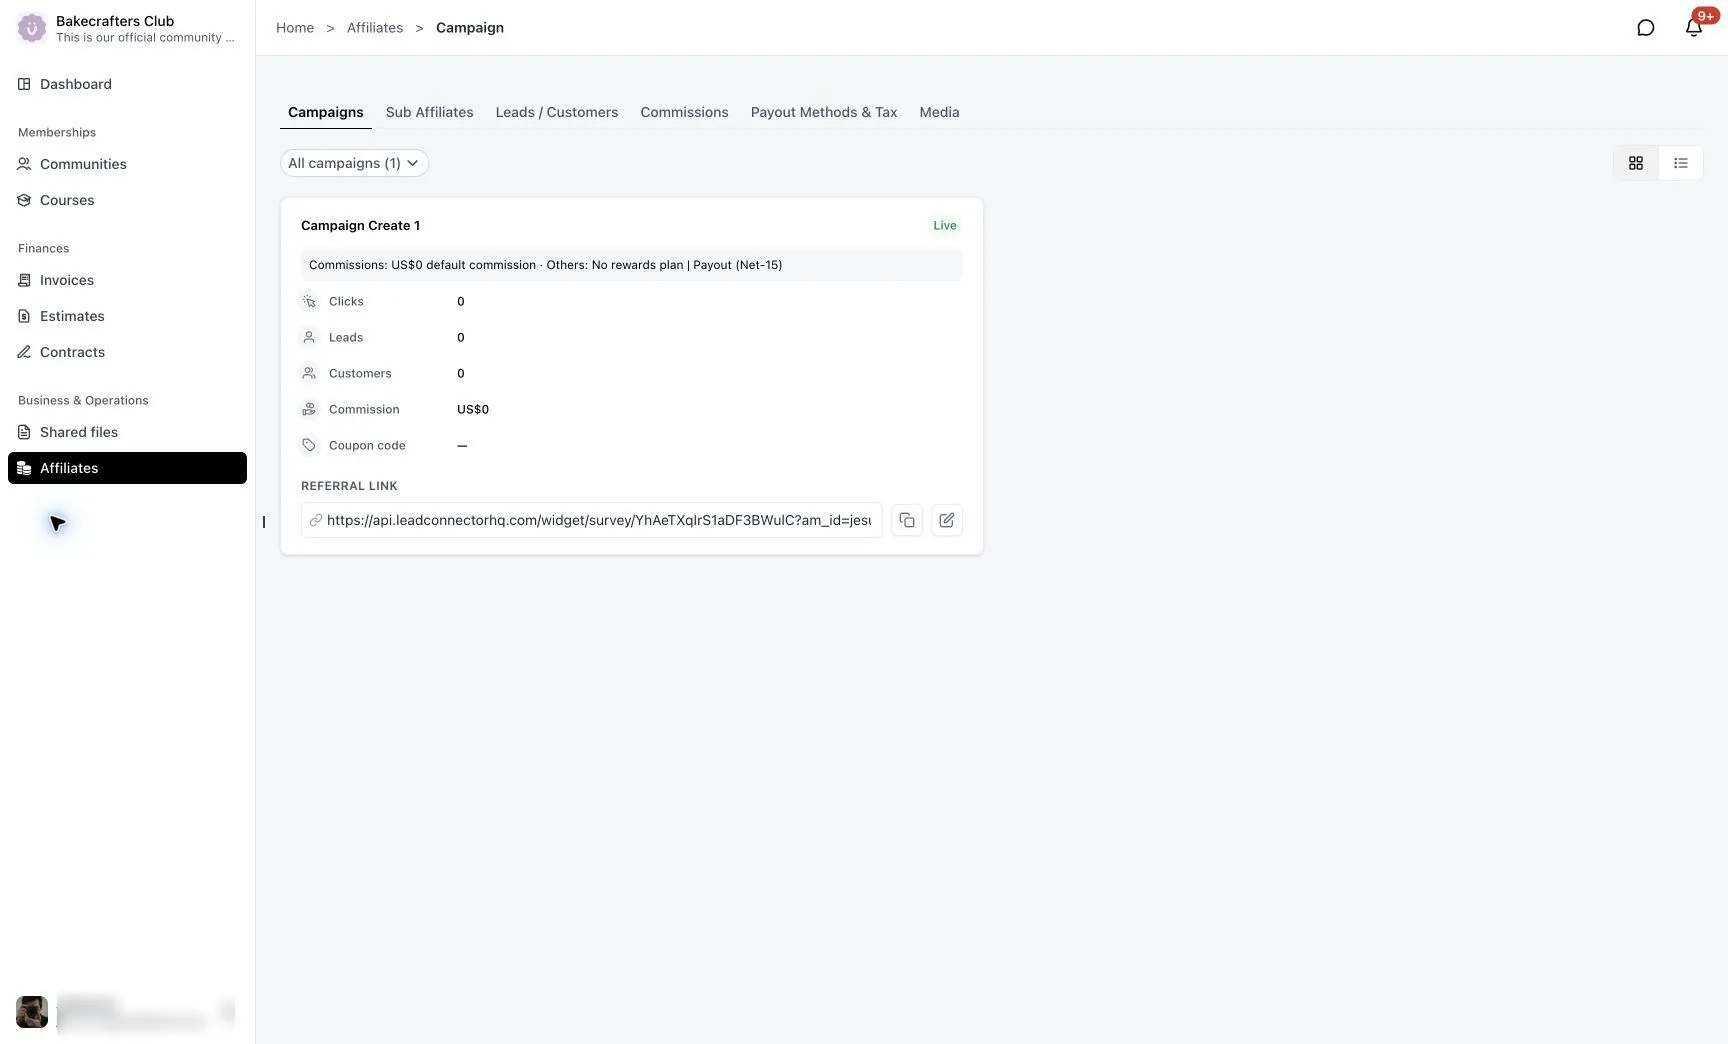Open the notifications bell
This screenshot has height=1044, width=1728.
click(1693, 28)
